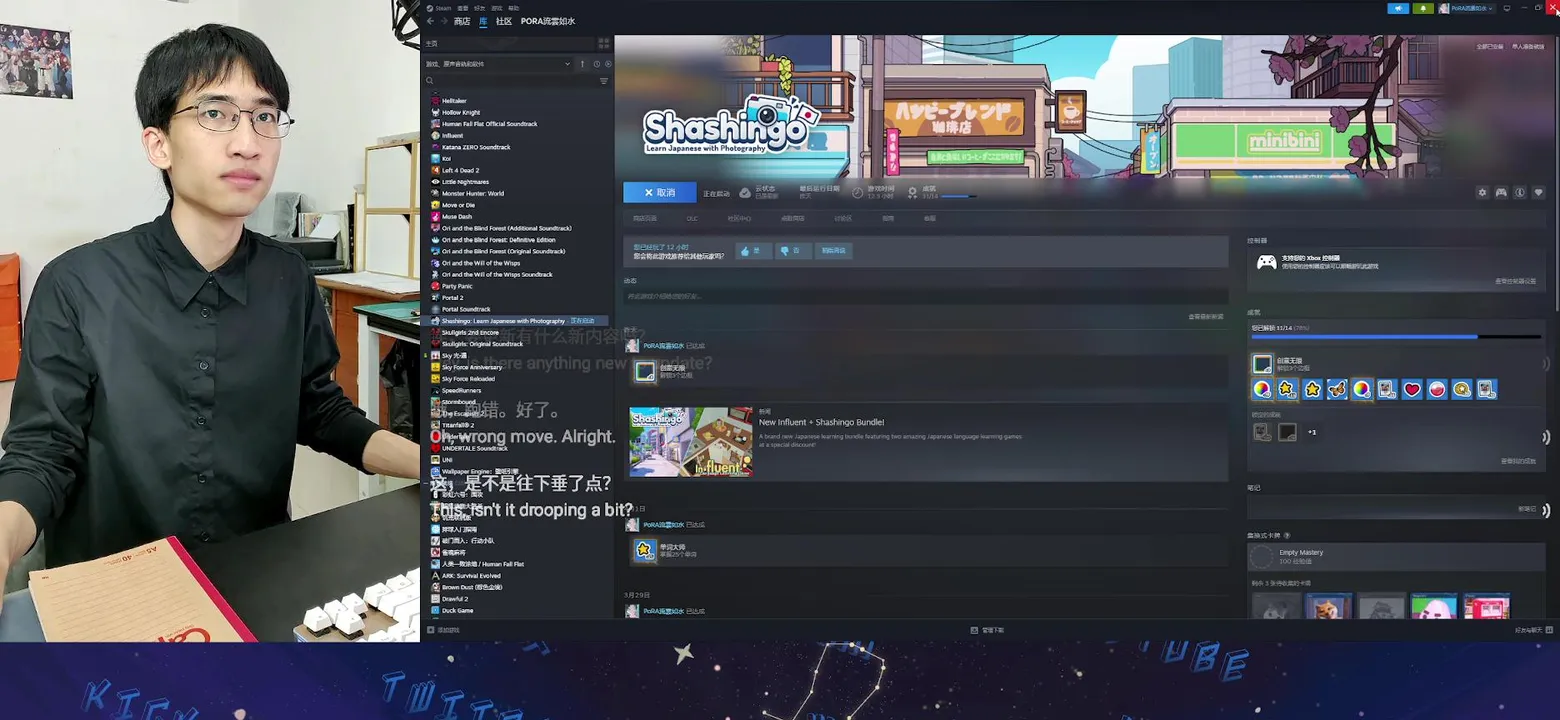Click the cloud status icon under banner

pyautogui.click(x=745, y=193)
